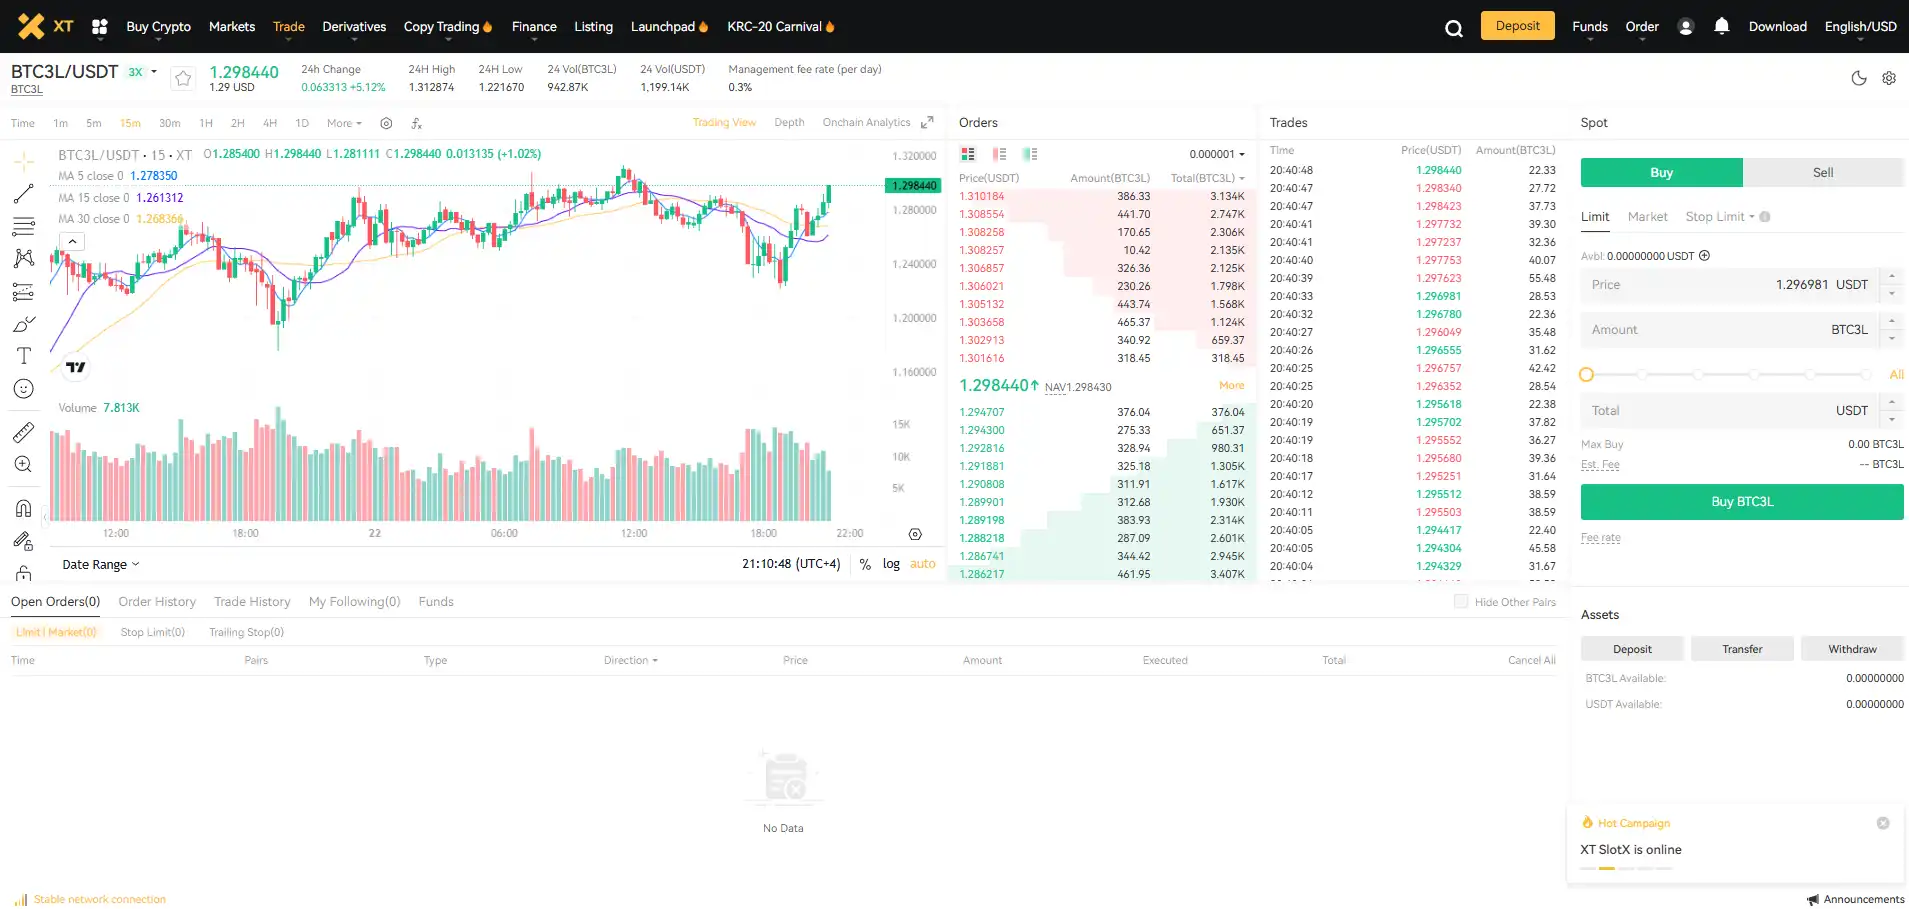Select the pattern drawing tool
1909x909 pixels.
point(24,258)
